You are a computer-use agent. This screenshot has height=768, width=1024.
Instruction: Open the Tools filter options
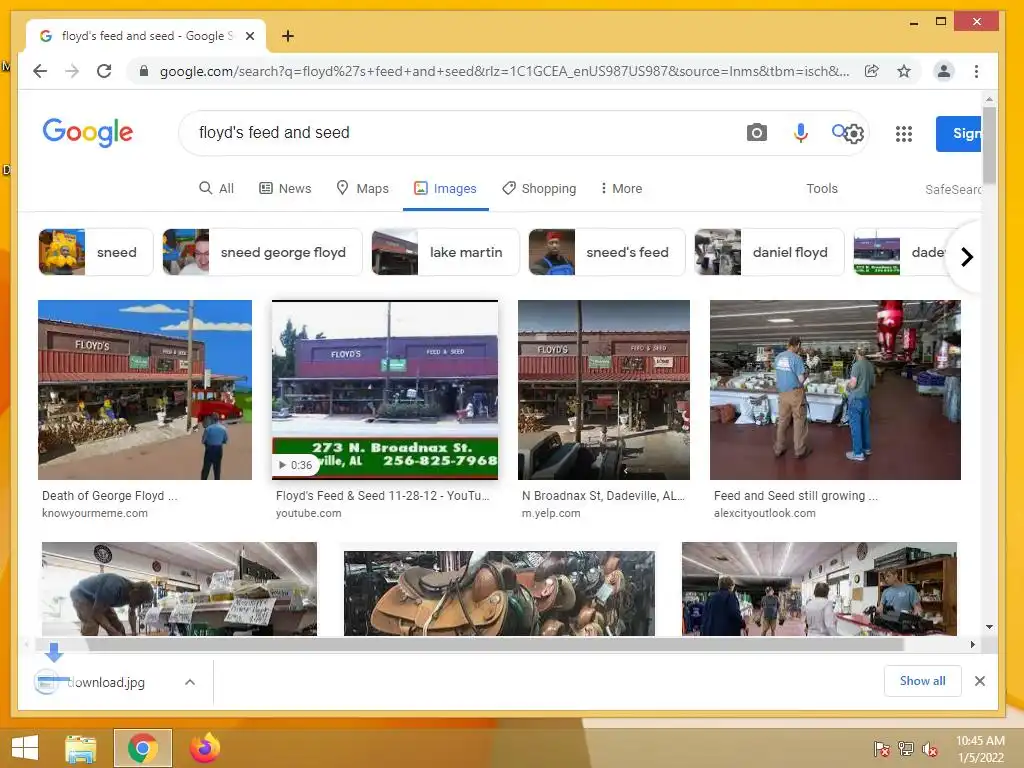pyautogui.click(x=822, y=189)
